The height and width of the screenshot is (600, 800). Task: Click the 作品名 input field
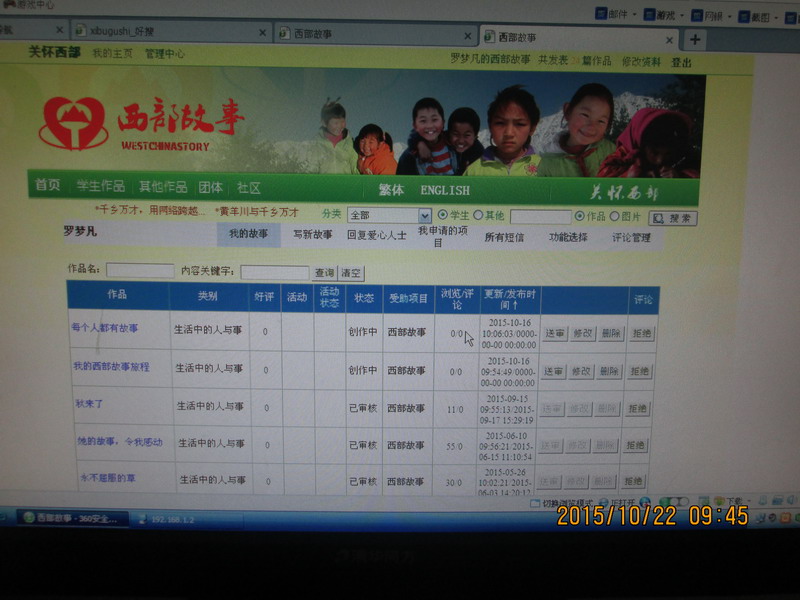point(140,270)
